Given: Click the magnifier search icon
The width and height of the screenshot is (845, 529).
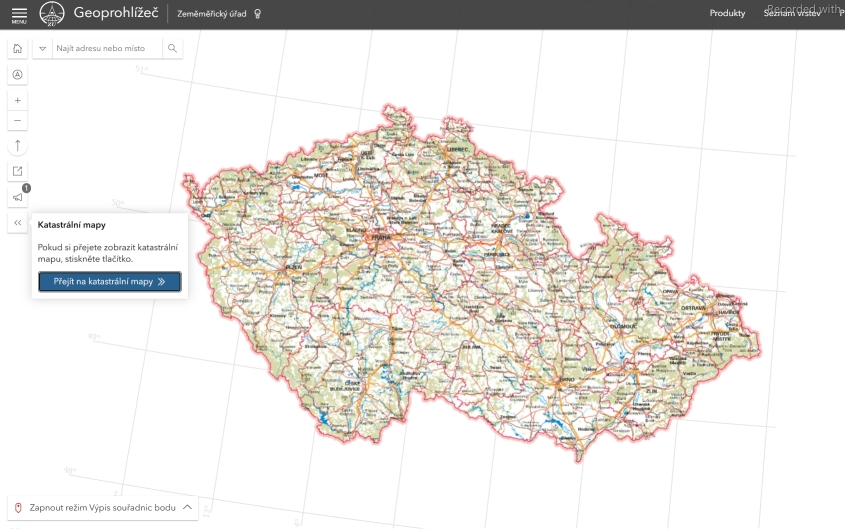Looking at the screenshot, I should (x=172, y=48).
